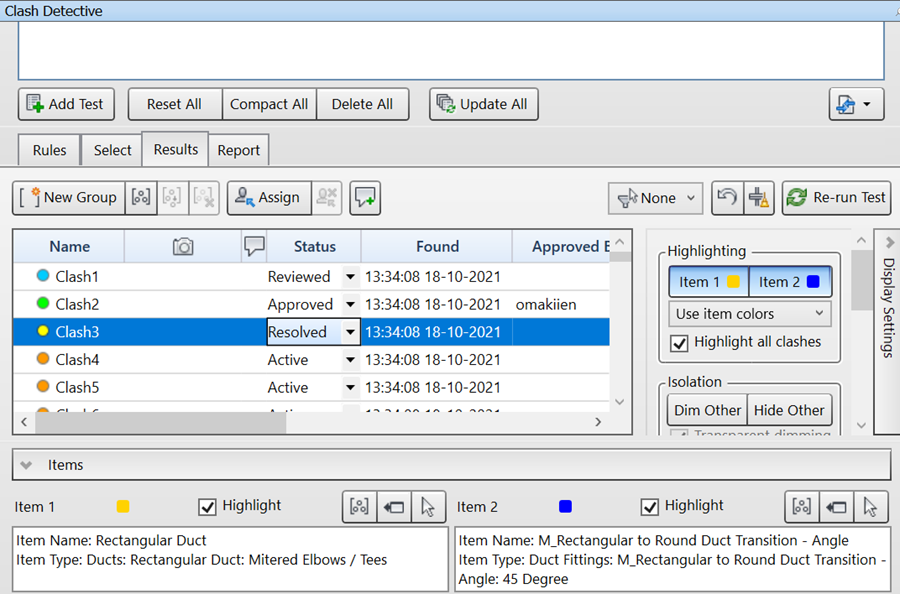Open Clash5 status dropdown
900x594 pixels.
tap(350, 387)
